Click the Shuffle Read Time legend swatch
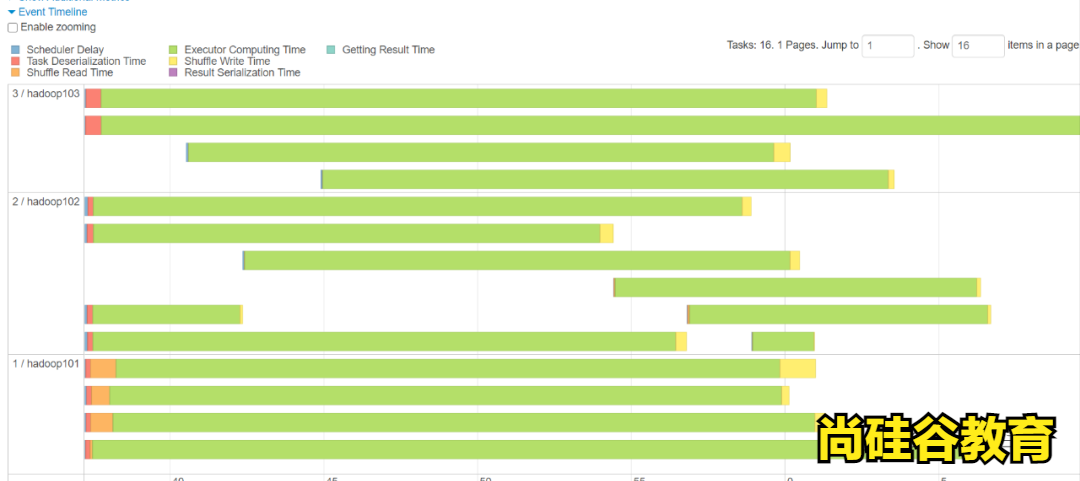The width and height of the screenshot is (1080, 481). [x=15, y=72]
